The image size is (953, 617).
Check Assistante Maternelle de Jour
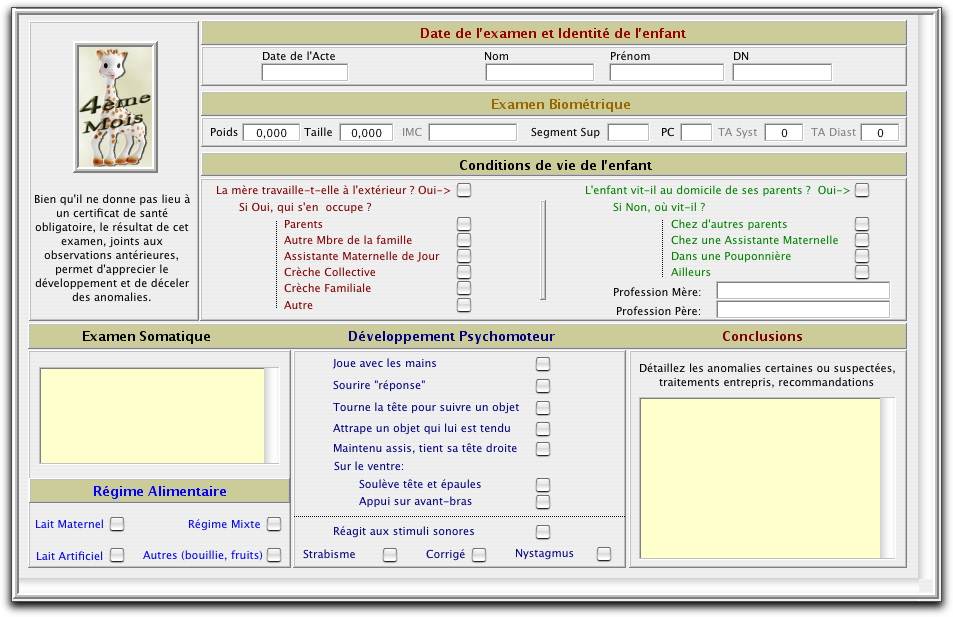point(464,256)
